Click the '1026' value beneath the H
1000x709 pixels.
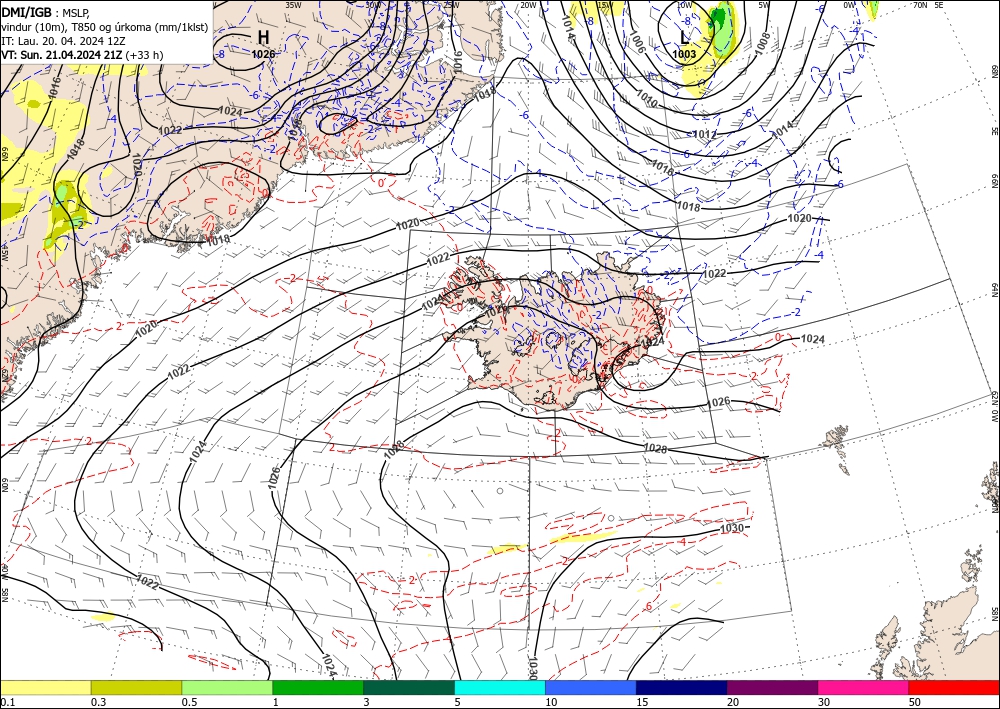click(263, 54)
